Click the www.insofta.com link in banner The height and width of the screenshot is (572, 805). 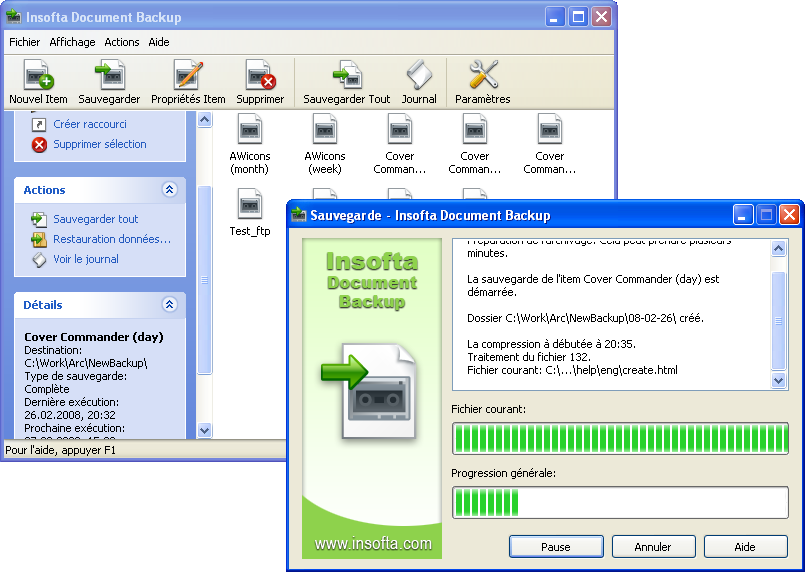point(373,544)
